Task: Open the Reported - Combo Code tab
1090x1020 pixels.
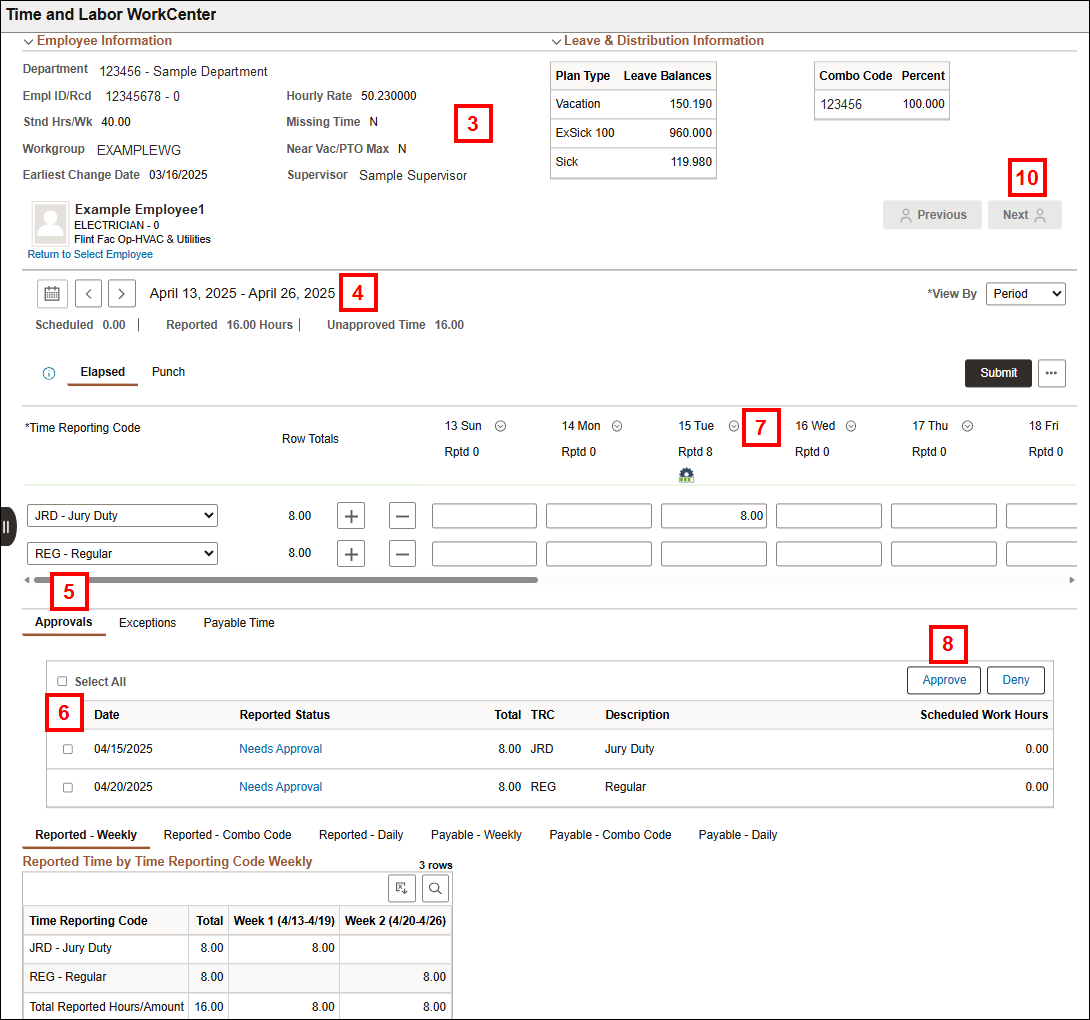Action: point(227,835)
